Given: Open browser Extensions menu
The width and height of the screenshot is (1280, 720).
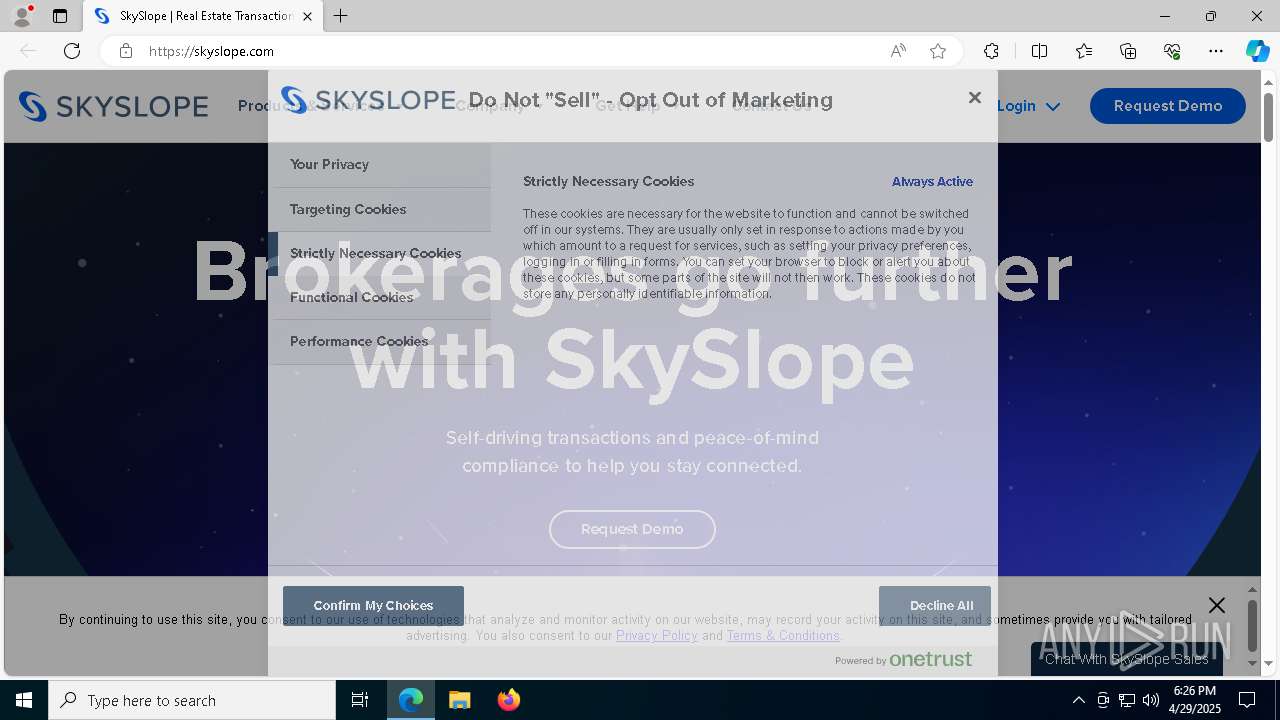Looking at the screenshot, I should click(x=991, y=51).
